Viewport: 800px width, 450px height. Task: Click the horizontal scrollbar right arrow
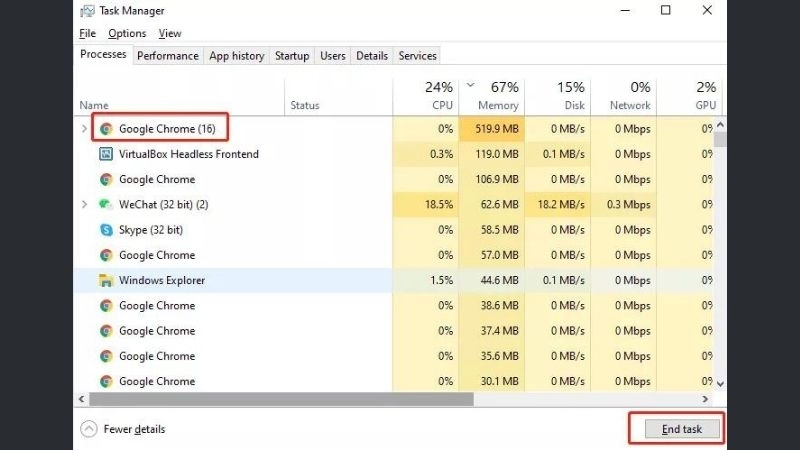click(x=705, y=399)
